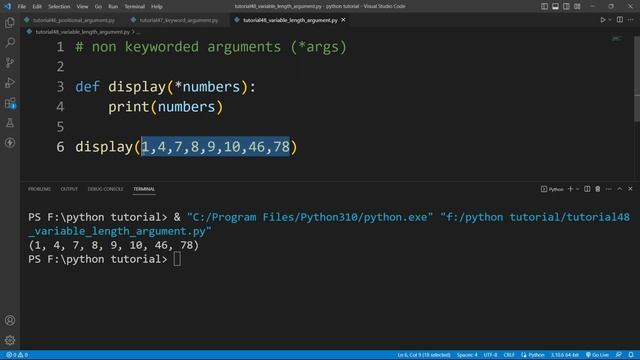
Task: Click the terminal prompt cursor
Action: [177, 259]
